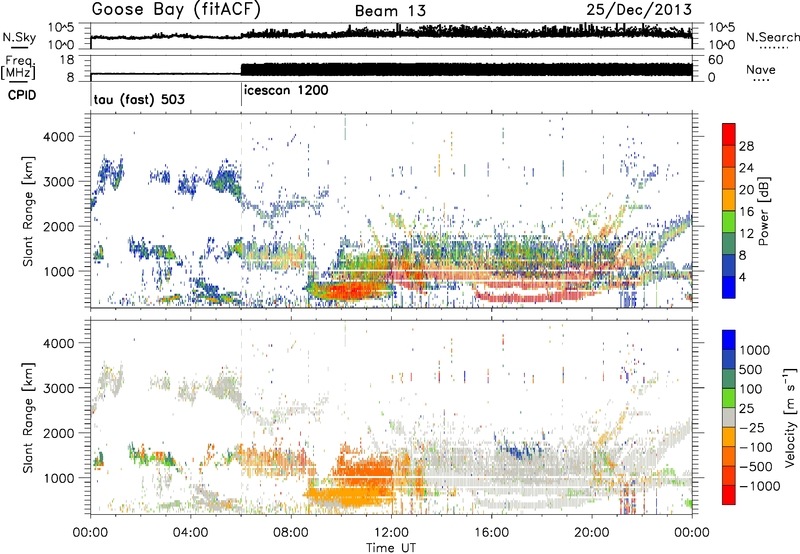The image size is (800, 554).
Task: Click the "500" tick on Velocity colorbar
Action: click(x=751, y=369)
